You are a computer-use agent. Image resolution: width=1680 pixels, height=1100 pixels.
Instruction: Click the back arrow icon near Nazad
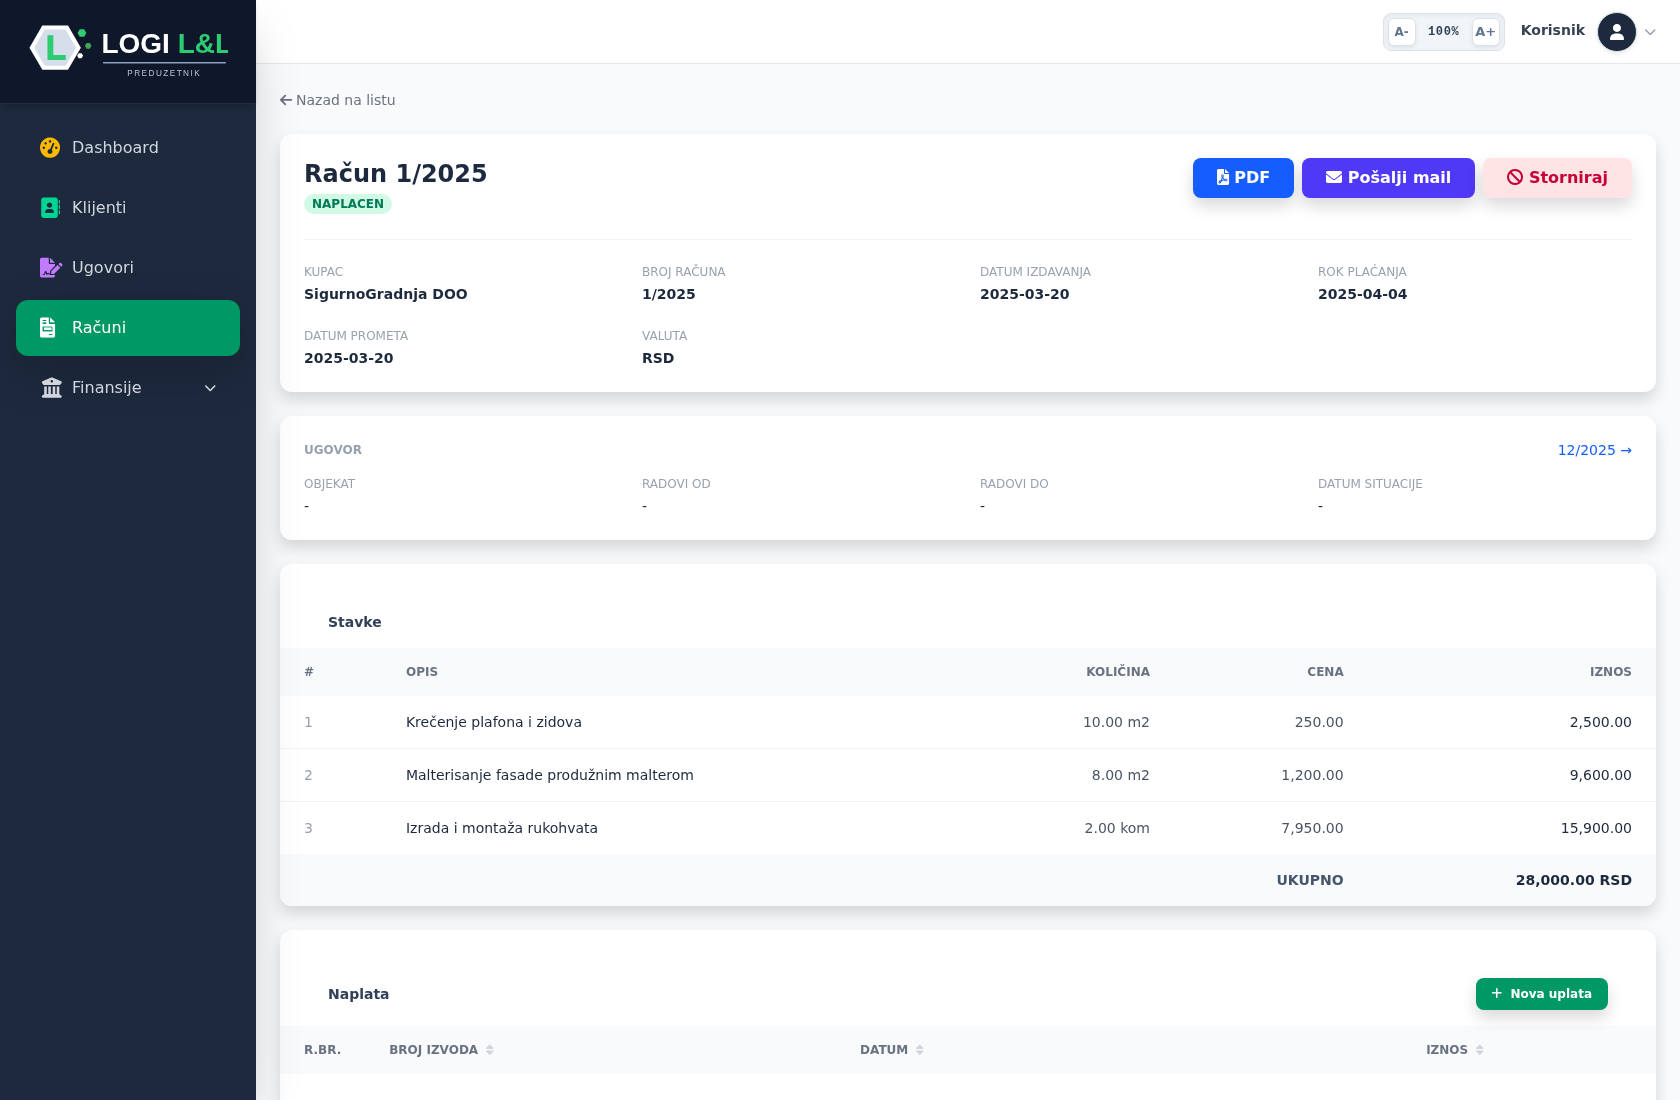(286, 100)
